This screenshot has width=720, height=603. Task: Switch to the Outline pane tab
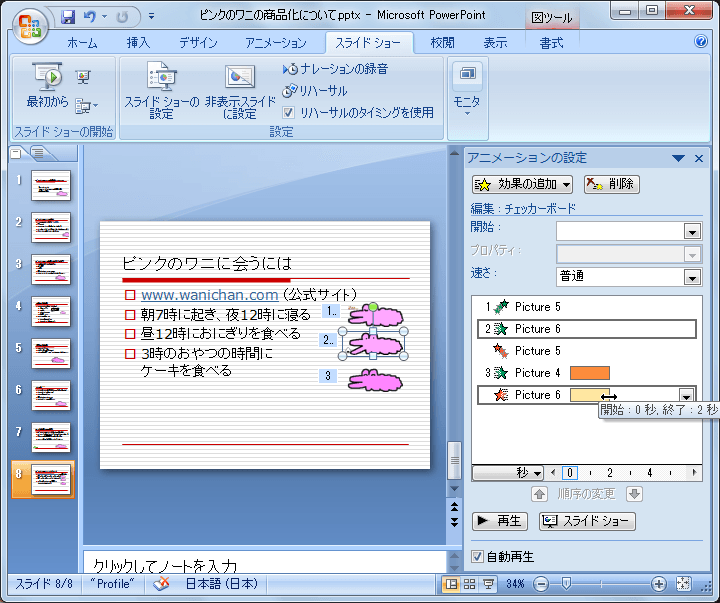(39, 153)
